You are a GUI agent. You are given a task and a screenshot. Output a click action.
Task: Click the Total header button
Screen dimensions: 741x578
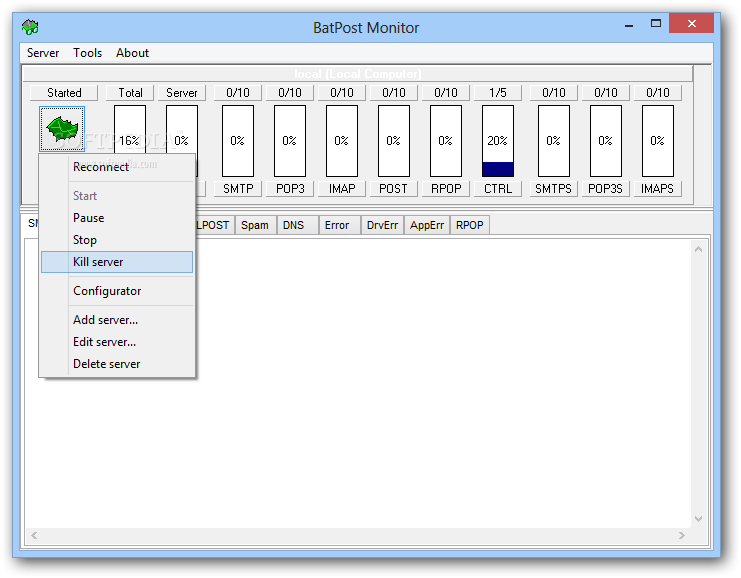pos(130,93)
